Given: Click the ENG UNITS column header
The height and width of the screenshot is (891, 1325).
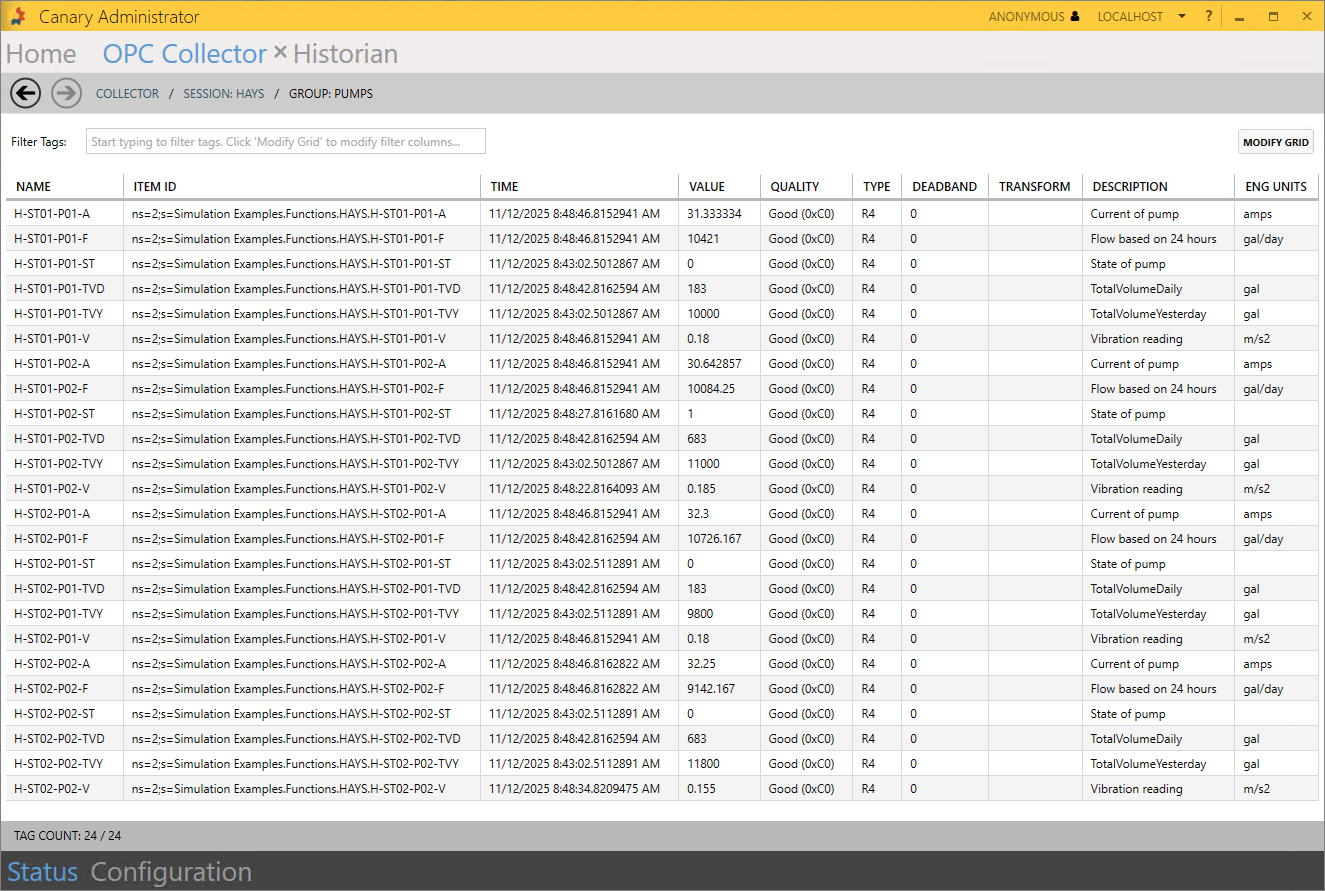Looking at the screenshot, I should 1275,187.
